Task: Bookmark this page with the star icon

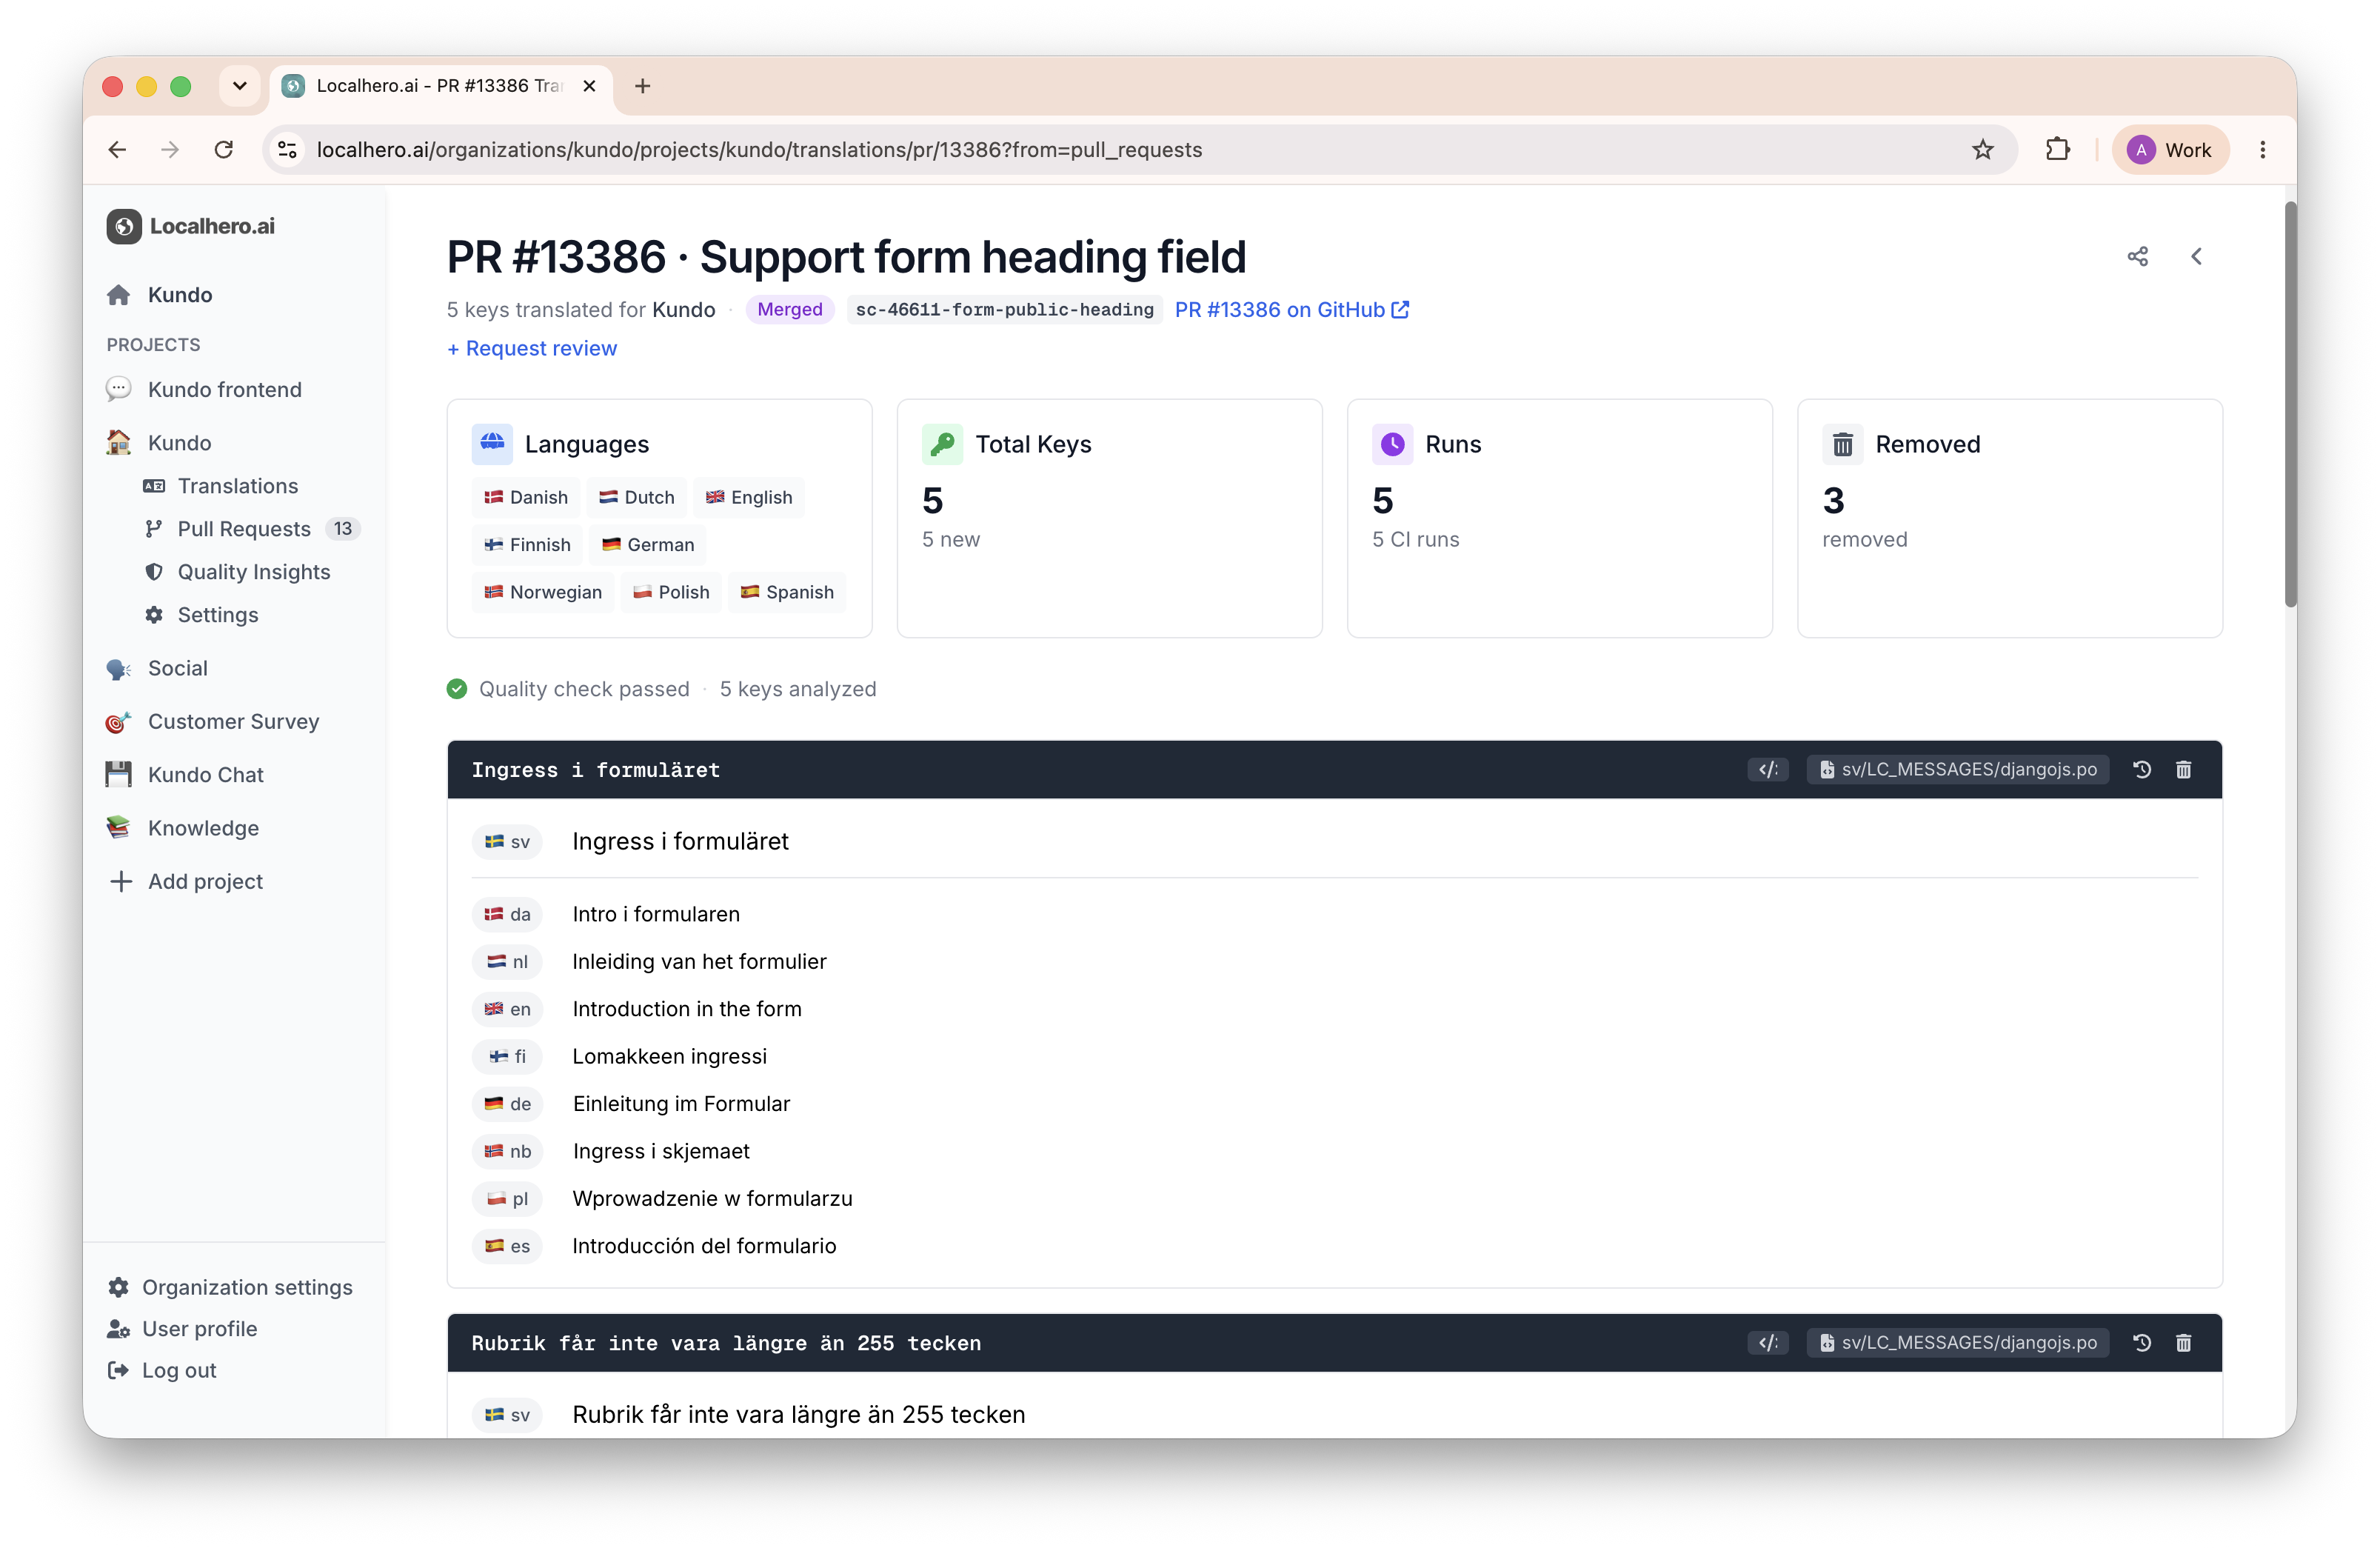Action: (1983, 150)
